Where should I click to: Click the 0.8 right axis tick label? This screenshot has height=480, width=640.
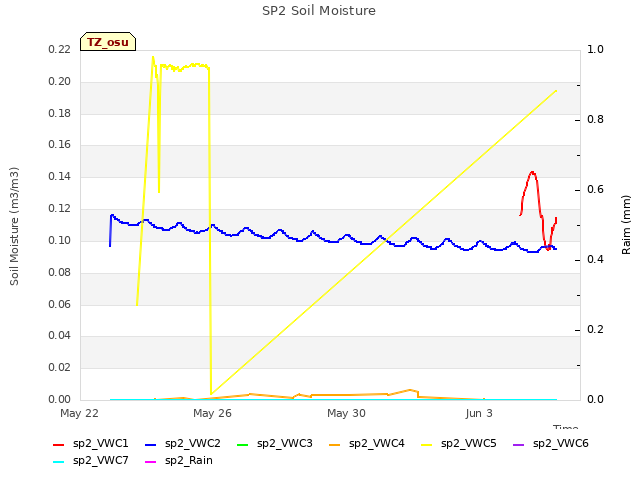coord(595,120)
